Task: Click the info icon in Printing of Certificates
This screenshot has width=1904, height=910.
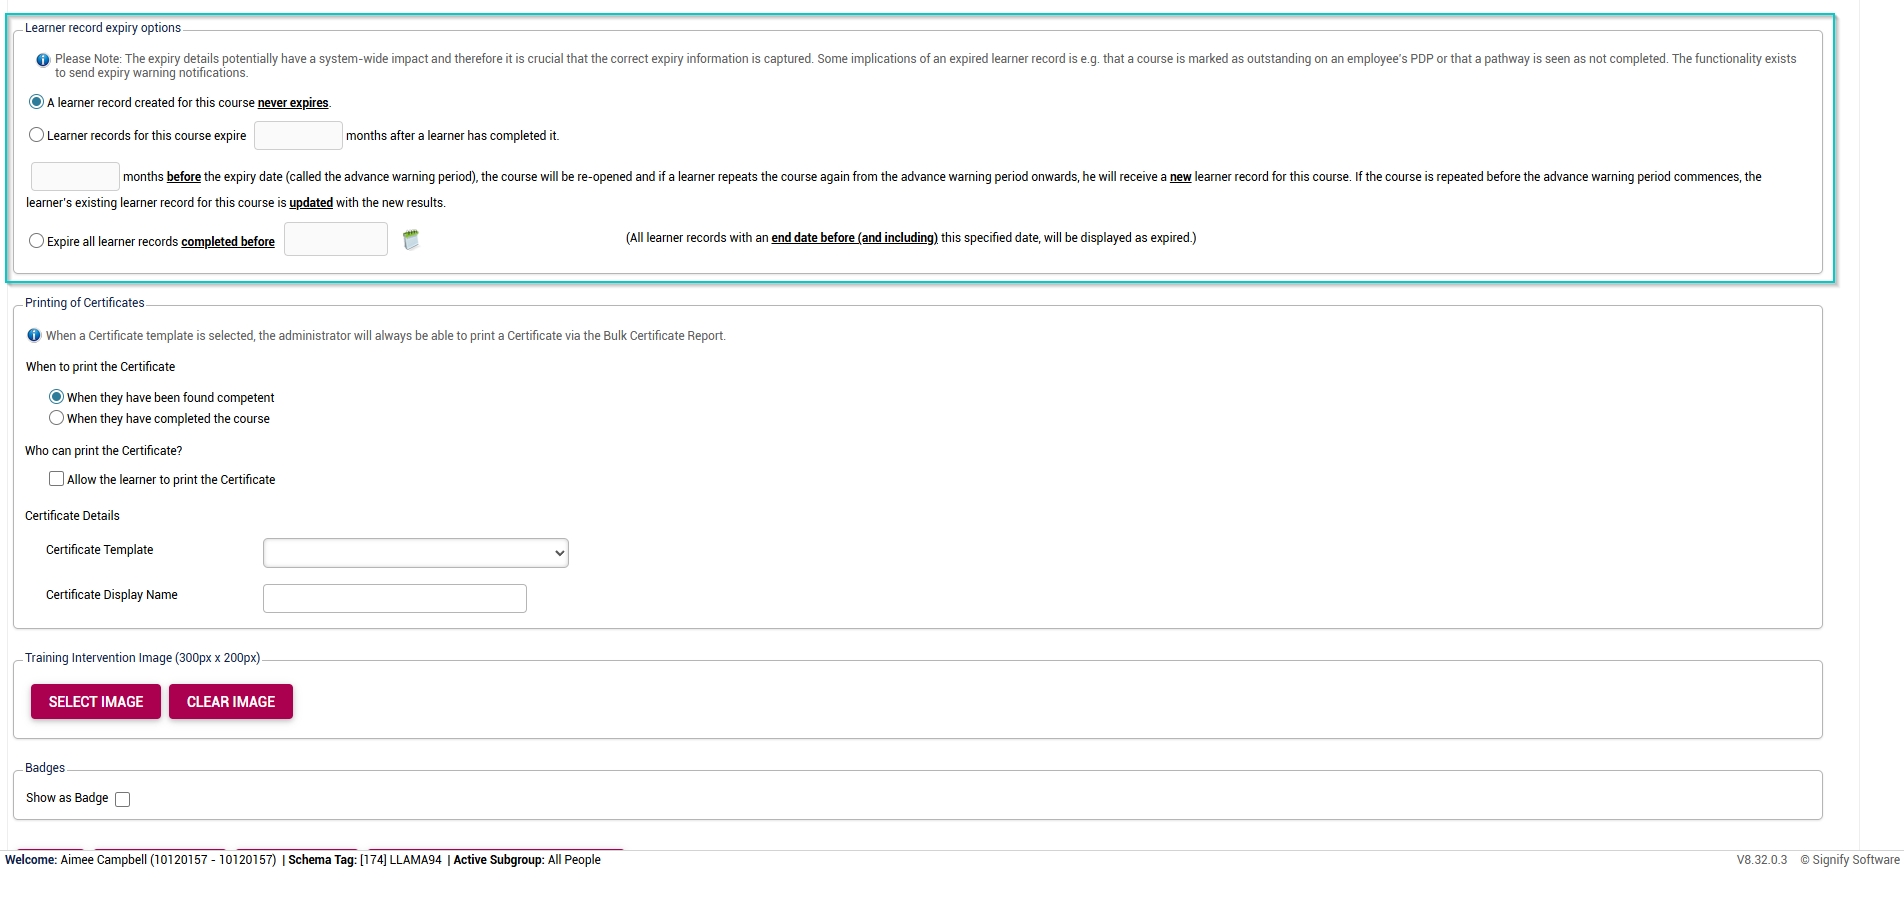Action: pos(34,335)
